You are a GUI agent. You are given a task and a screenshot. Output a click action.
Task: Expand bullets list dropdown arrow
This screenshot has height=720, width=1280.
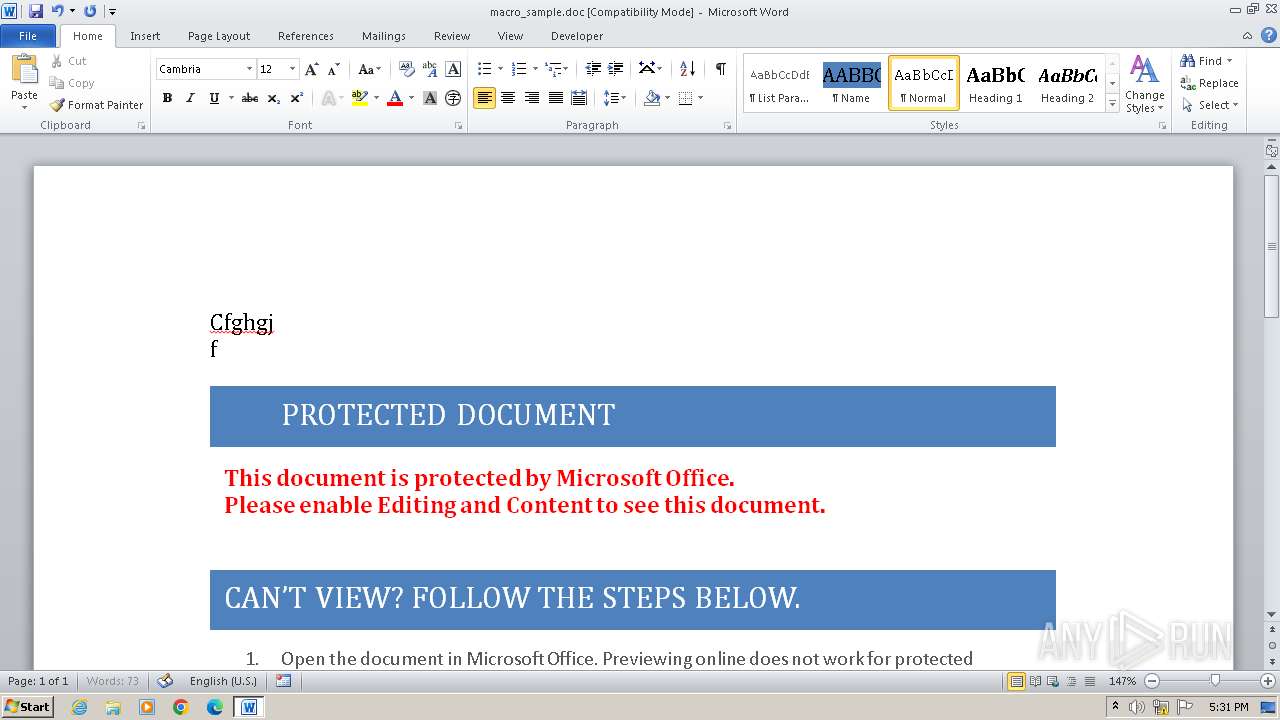coord(501,69)
